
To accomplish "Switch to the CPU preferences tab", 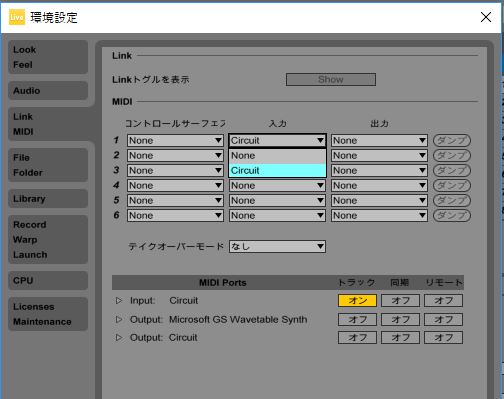I will [48, 280].
